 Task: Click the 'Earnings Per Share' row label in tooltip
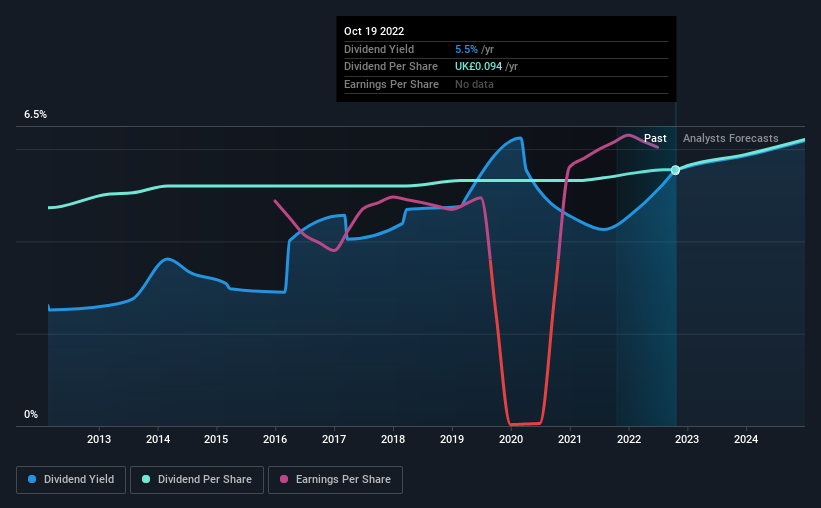(391, 84)
